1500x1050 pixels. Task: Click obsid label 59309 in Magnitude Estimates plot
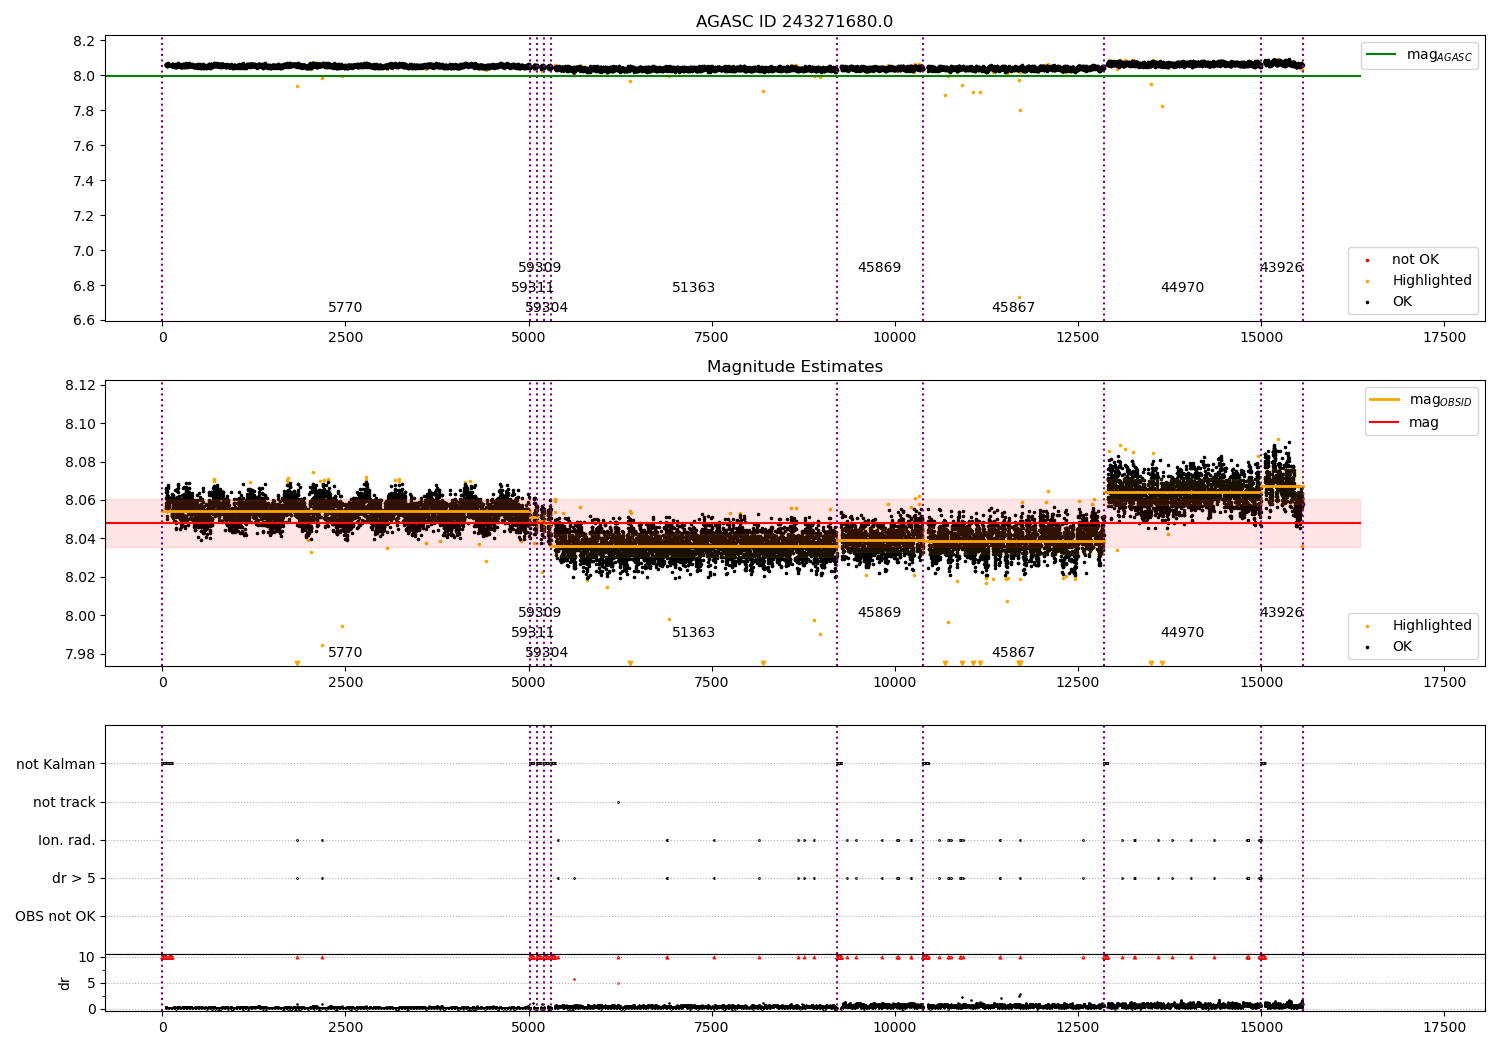click(x=539, y=613)
